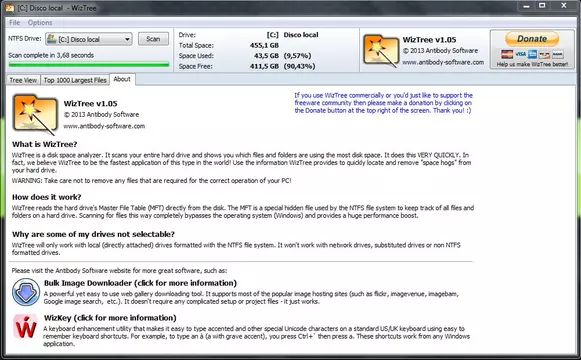The width and height of the screenshot is (581, 360).
Task: Click the Scan button
Action: pyautogui.click(x=153, y=39)
